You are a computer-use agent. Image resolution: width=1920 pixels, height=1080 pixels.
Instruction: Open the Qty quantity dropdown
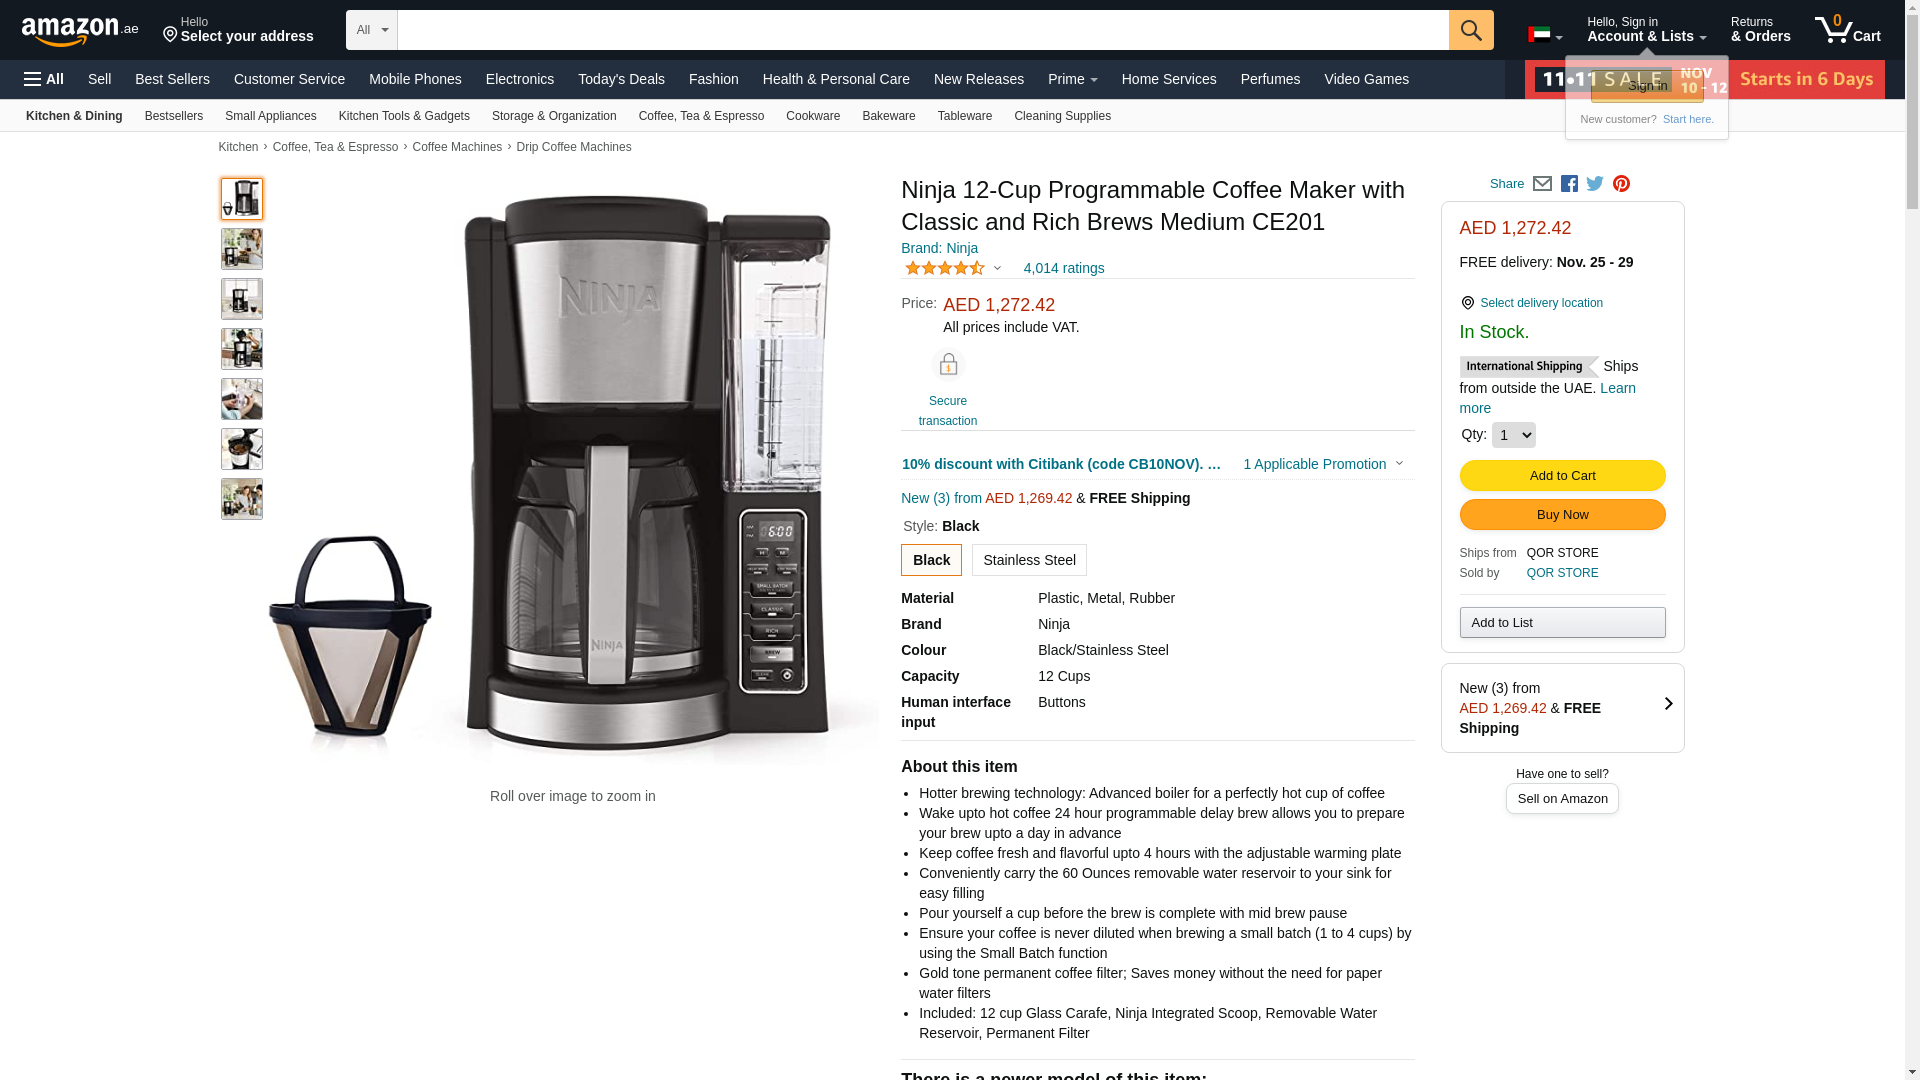coord(1513,435)
